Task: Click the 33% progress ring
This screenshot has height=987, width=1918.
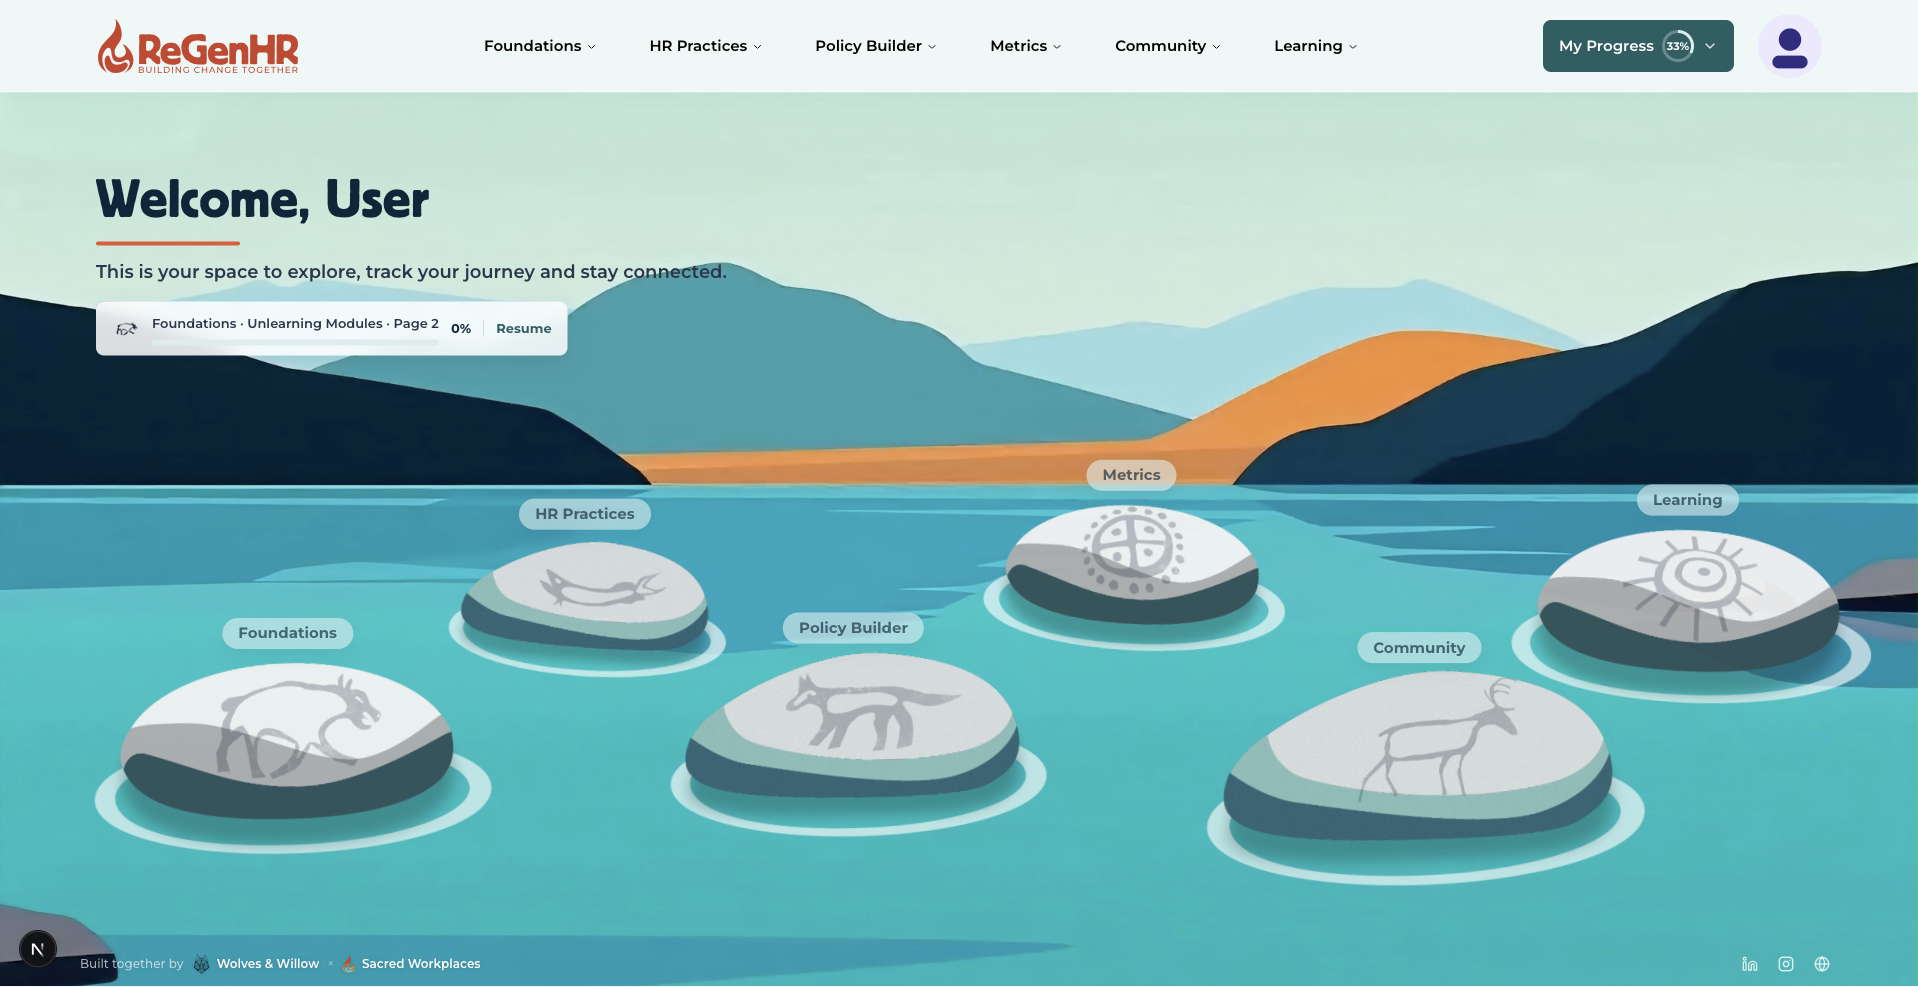Action: click(x=1678, y=46)
